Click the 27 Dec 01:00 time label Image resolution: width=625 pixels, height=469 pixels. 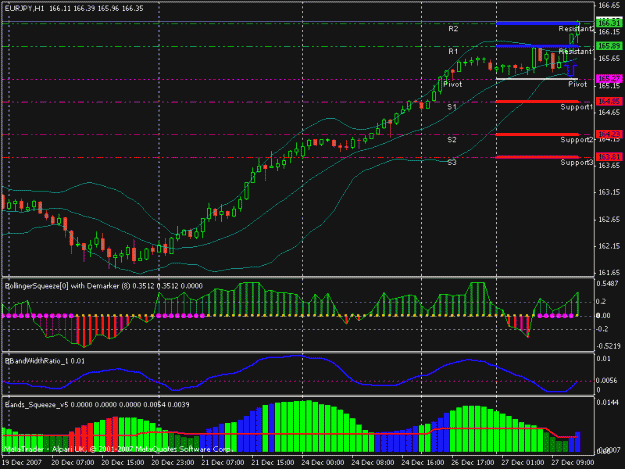tap(522, 463)
